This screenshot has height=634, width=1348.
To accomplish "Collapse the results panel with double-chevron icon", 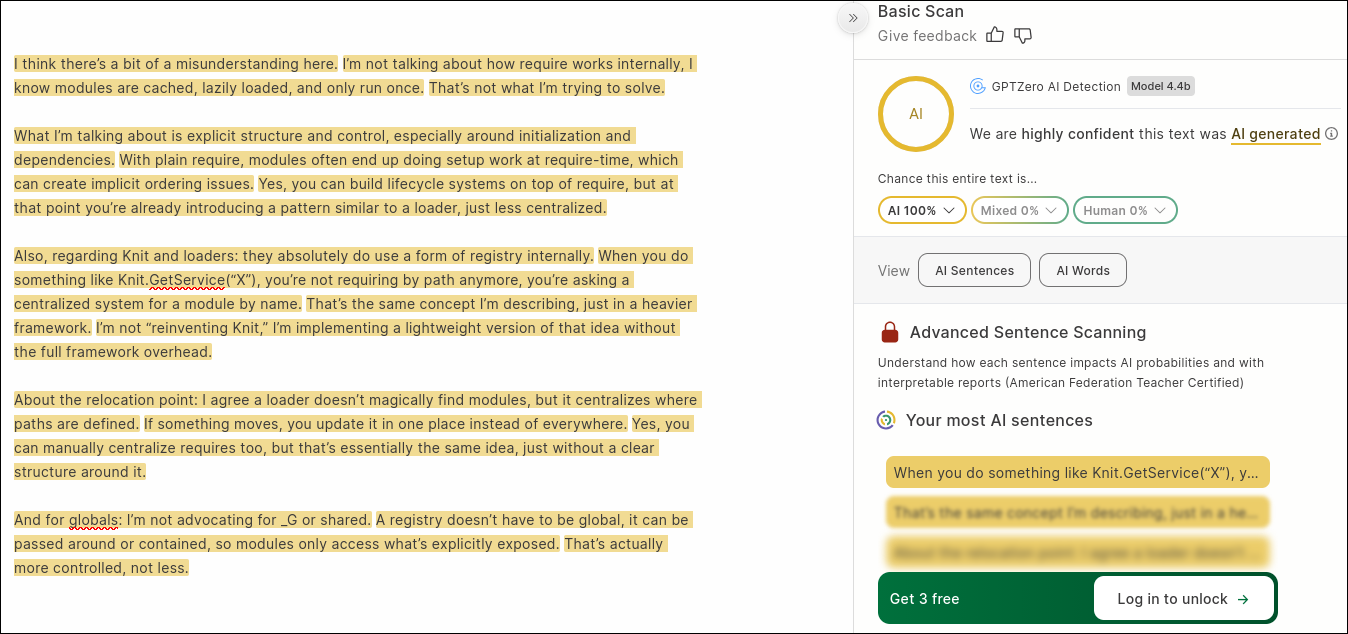I will (853, 18).
